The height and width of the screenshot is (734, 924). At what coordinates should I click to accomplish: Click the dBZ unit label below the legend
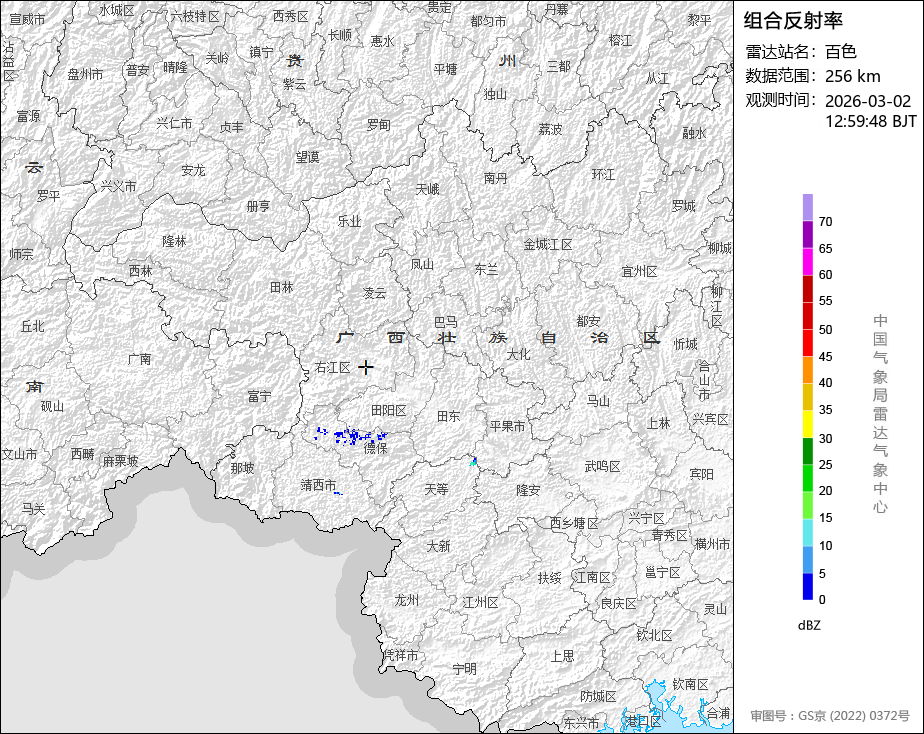click(809, 625)
